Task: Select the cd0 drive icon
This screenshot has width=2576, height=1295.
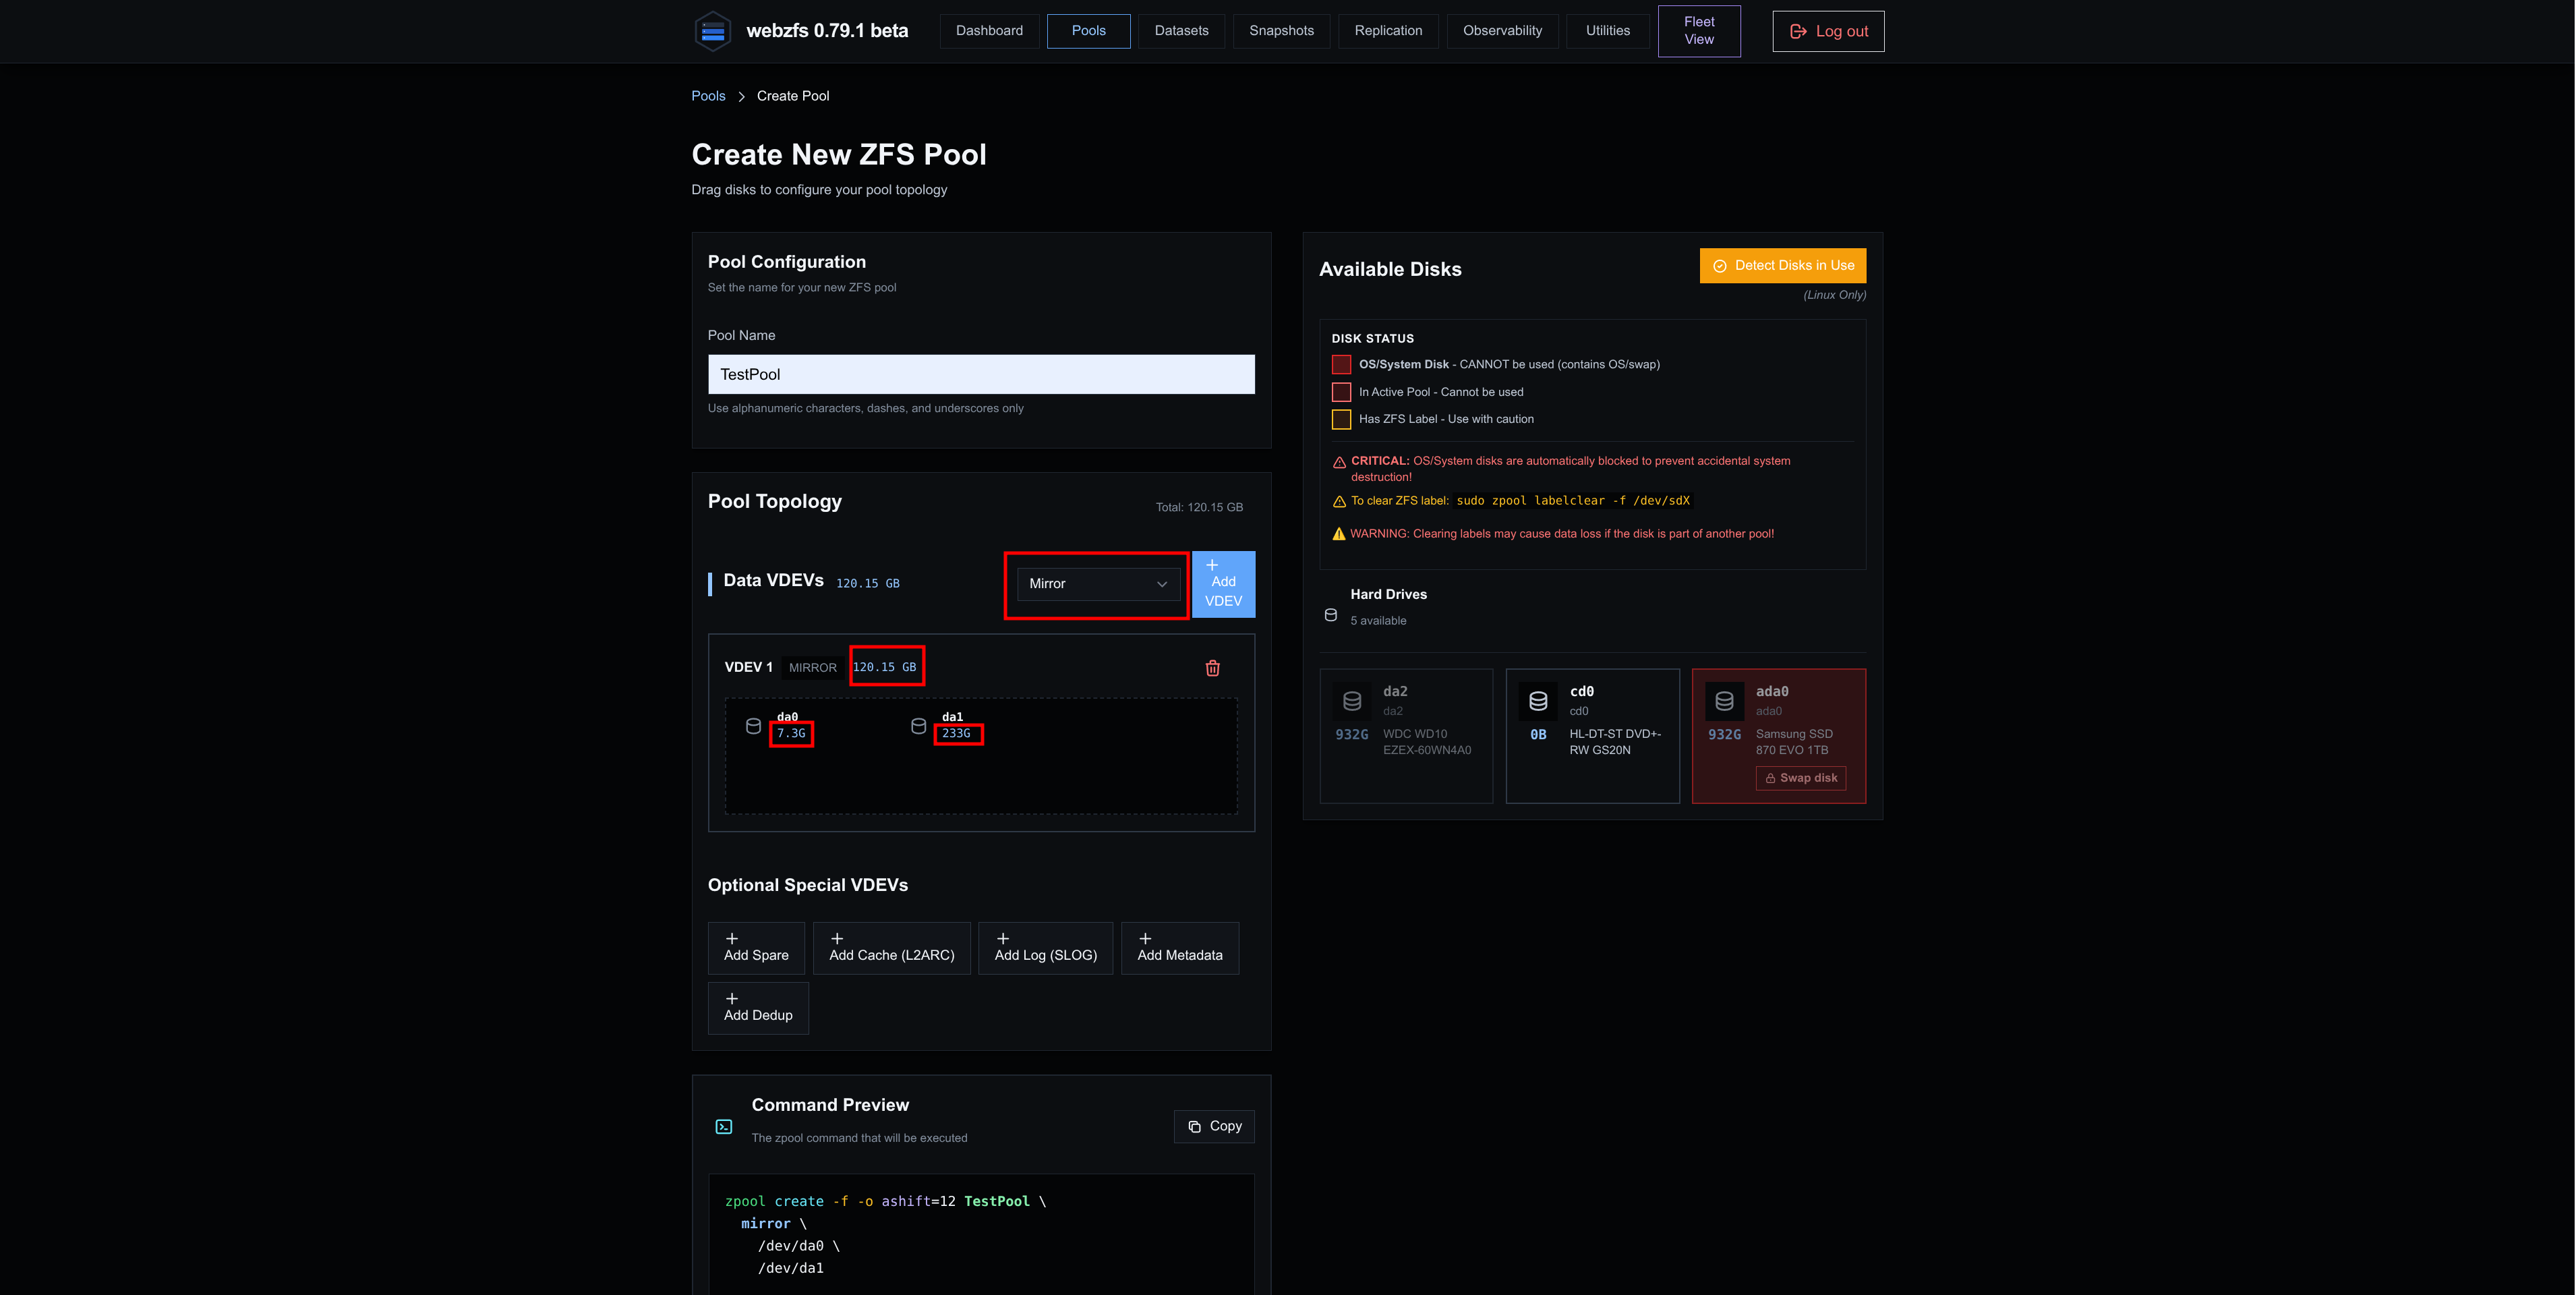Action: click(1538, 701)
